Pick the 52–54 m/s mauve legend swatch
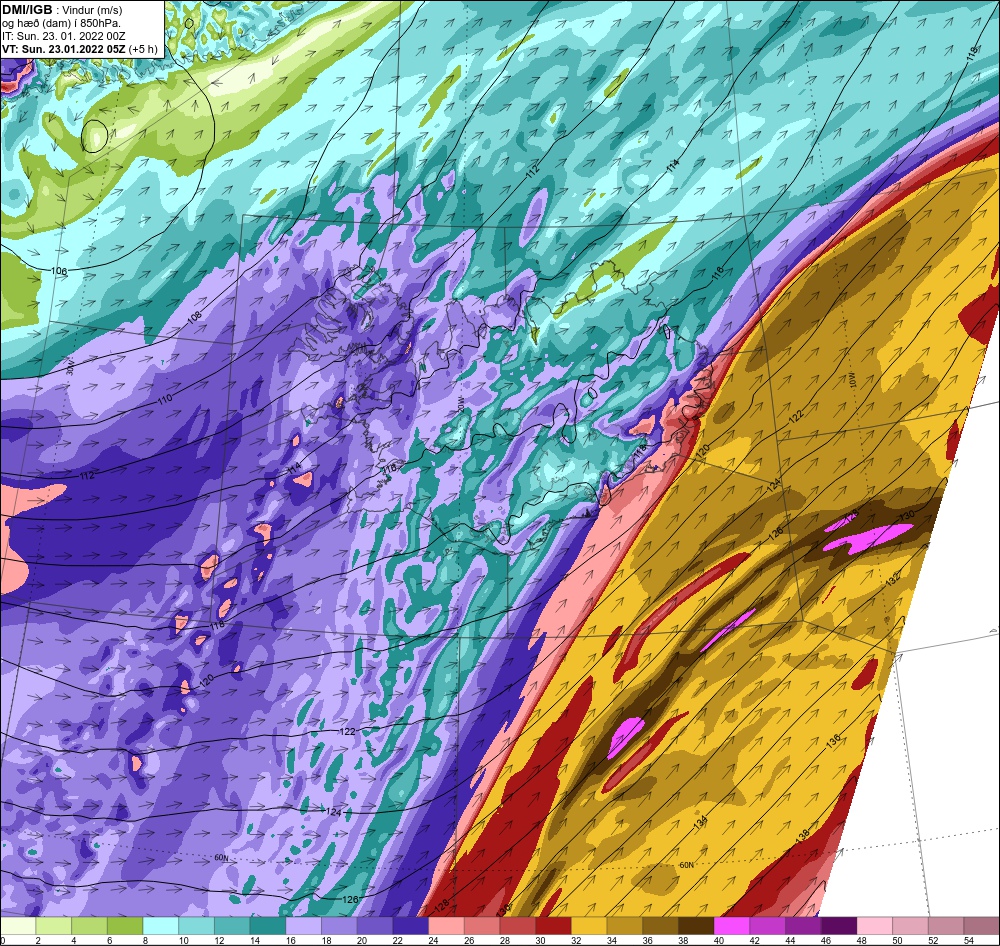The image size is (1000, 946). point(946,926)
